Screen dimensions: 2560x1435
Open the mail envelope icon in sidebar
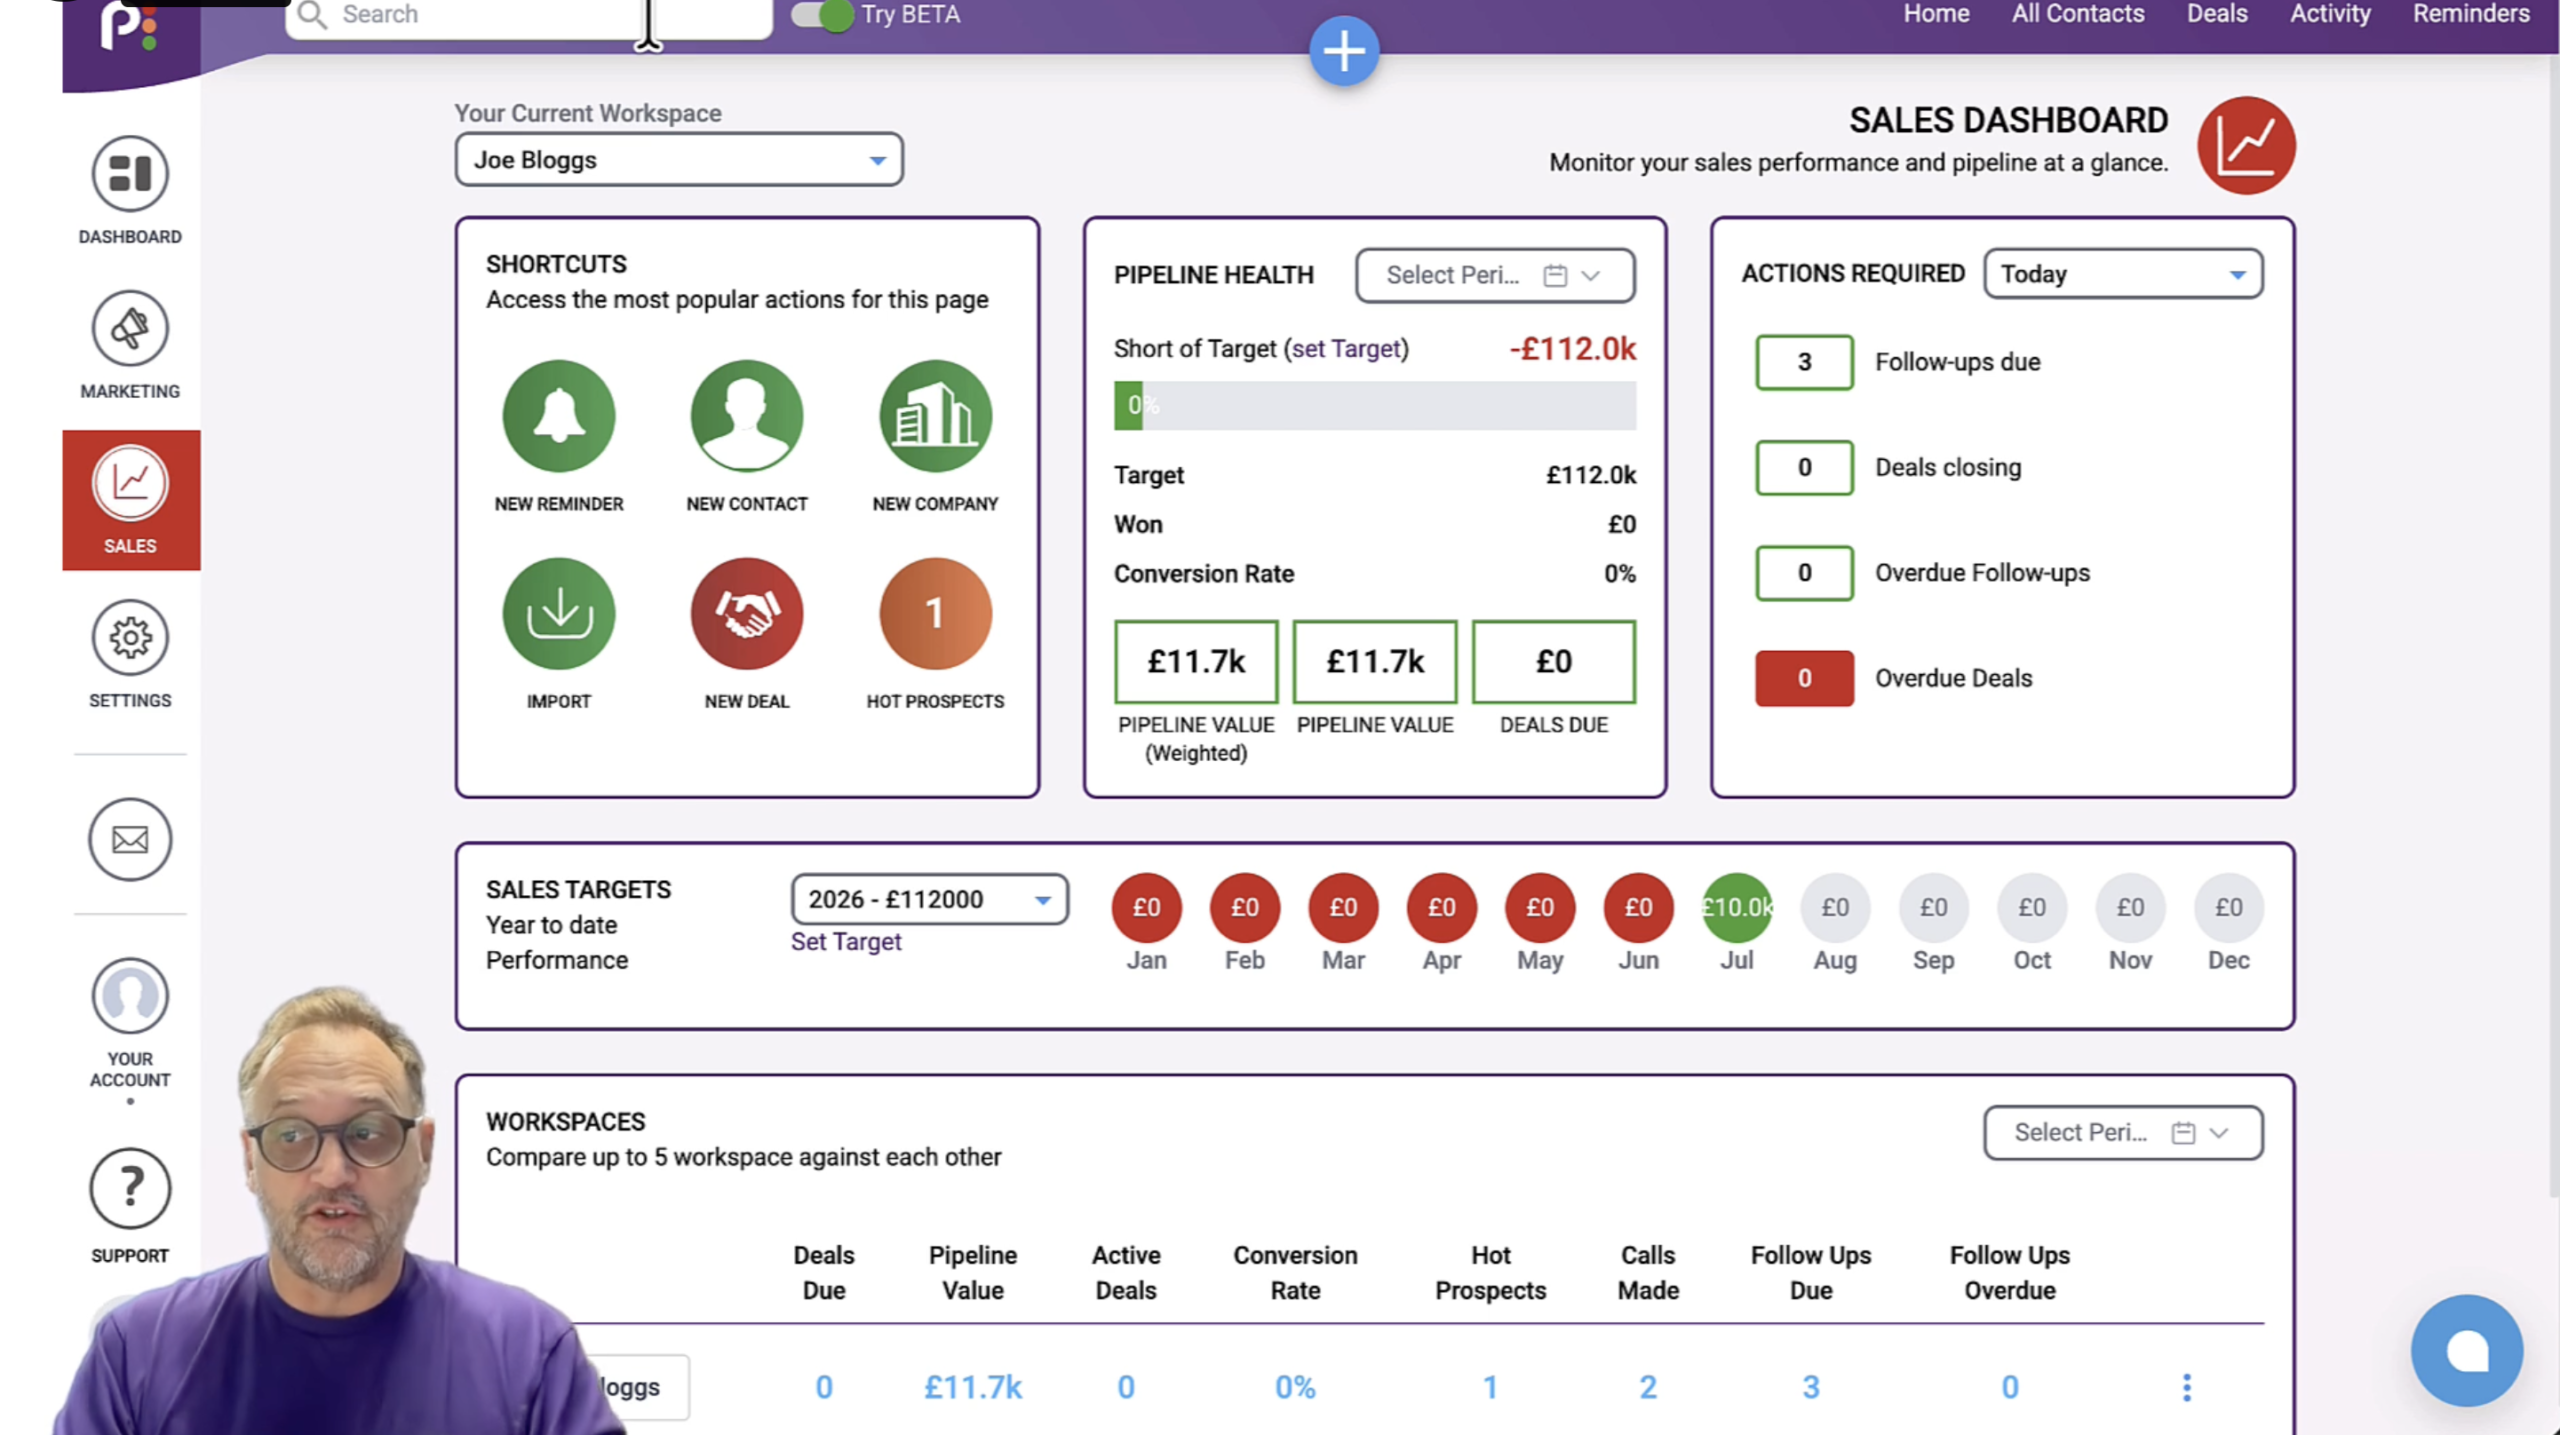click(130, 839)
